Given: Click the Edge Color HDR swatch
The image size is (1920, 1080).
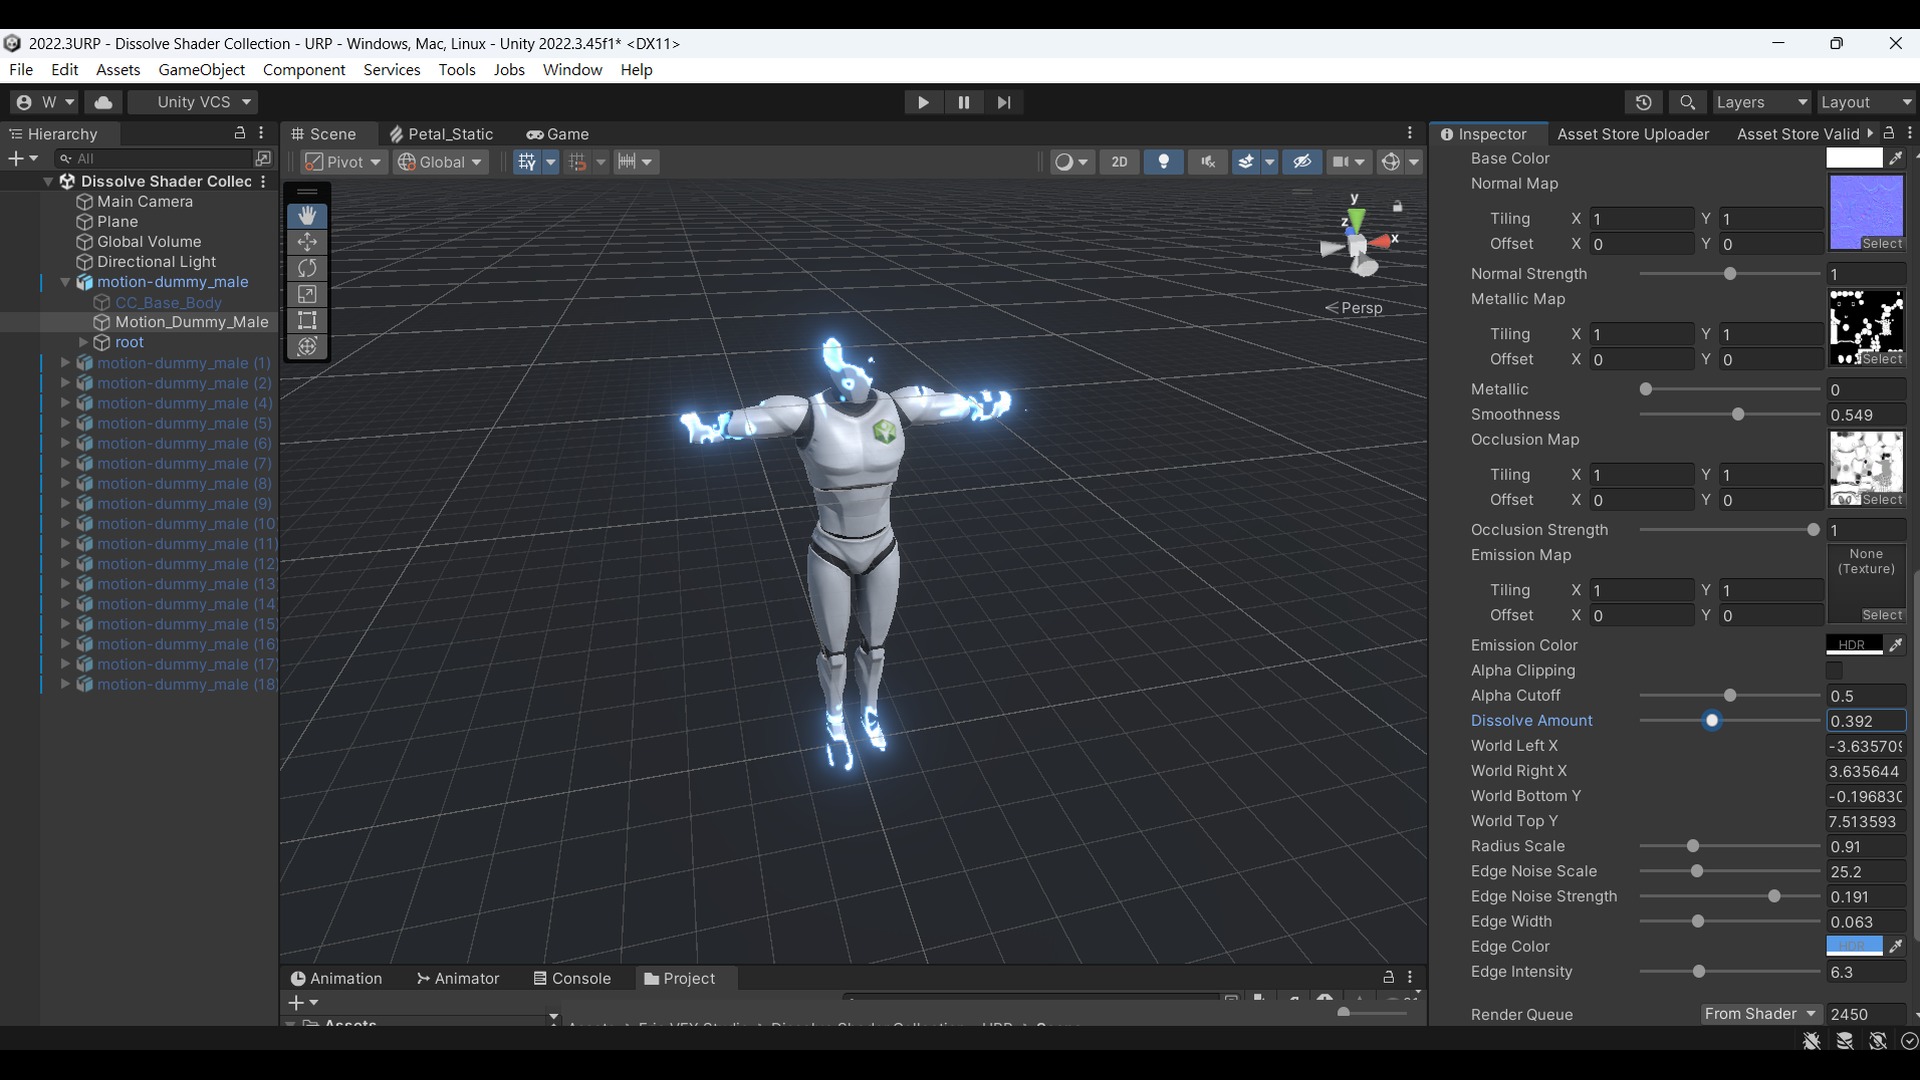Looking at the screenshot, I should [x=1854, y=946].
